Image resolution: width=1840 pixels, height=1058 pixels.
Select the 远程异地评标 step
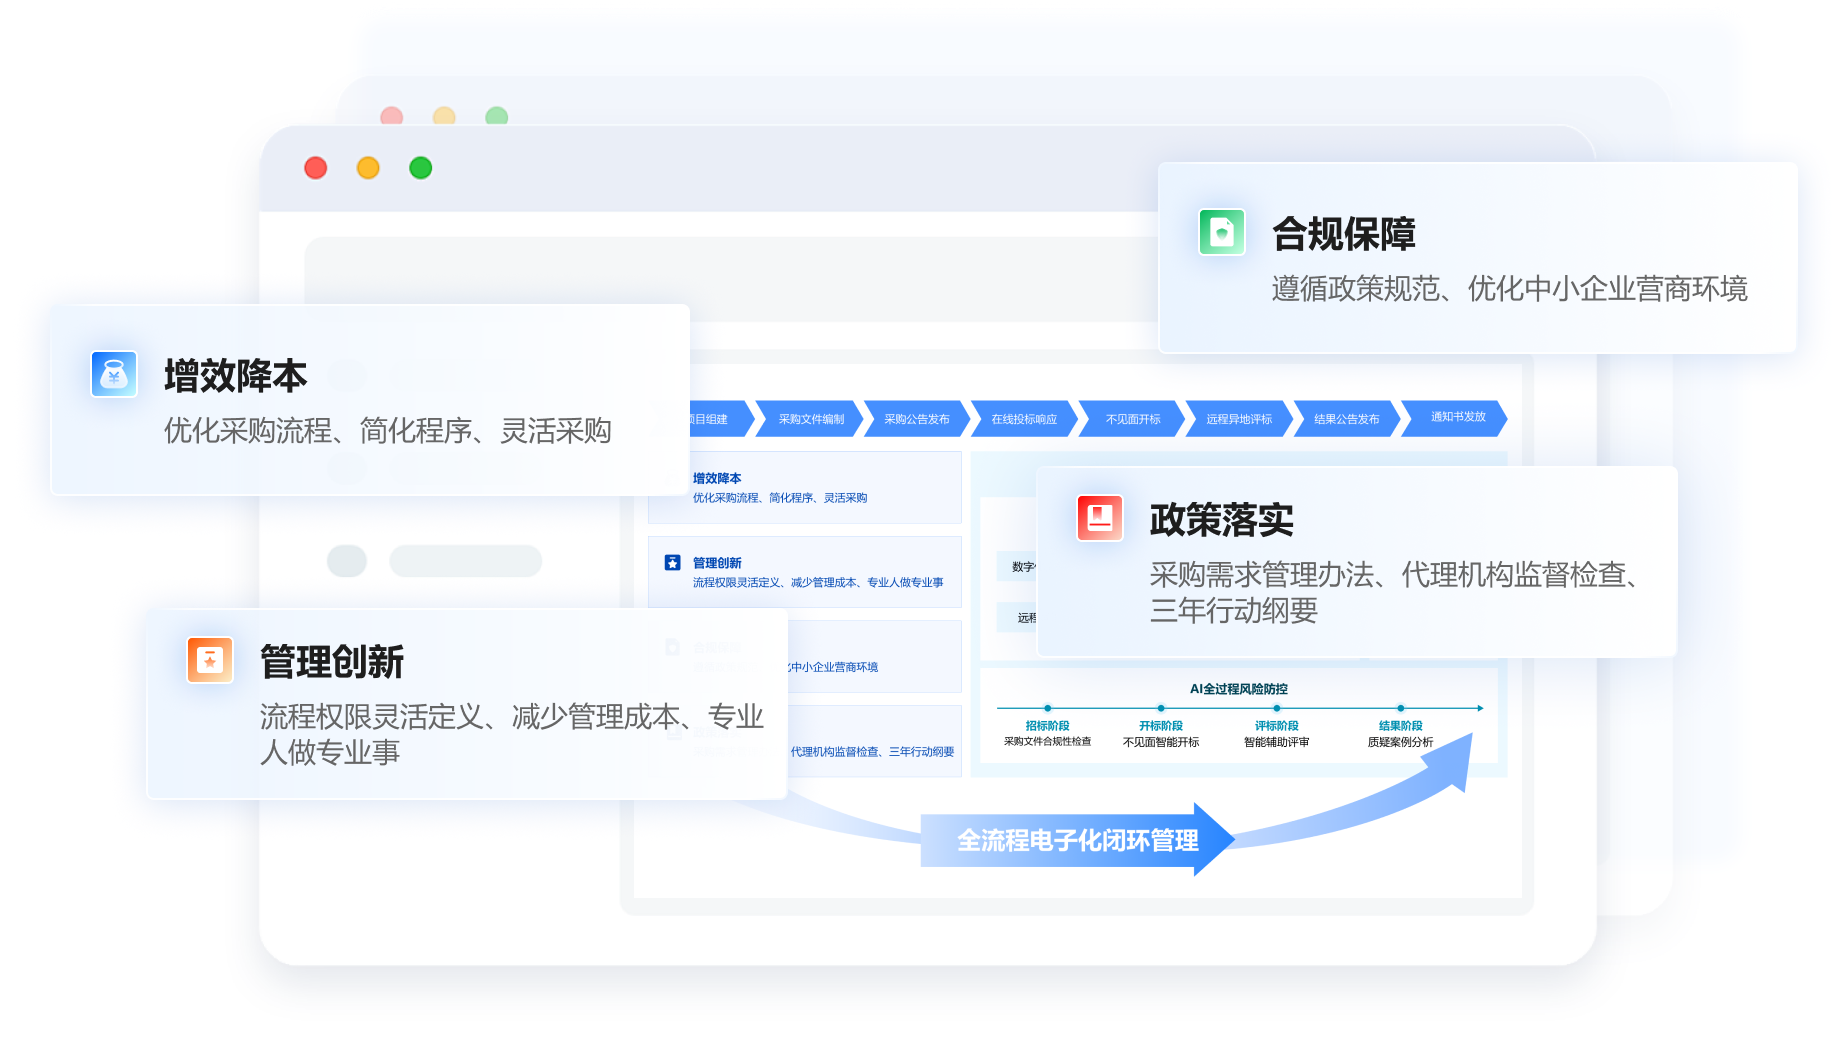(x=1239, y=419)
